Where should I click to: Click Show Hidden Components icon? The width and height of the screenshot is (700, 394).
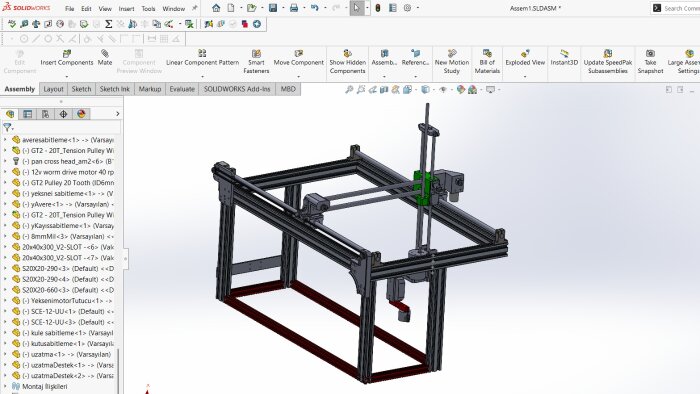pos(347,54)
